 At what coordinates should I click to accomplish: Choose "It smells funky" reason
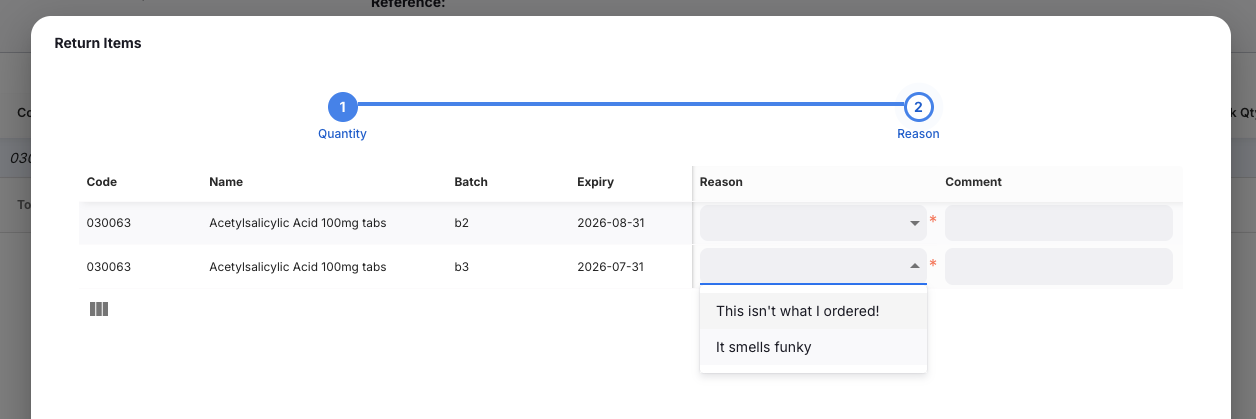(764, 347)
